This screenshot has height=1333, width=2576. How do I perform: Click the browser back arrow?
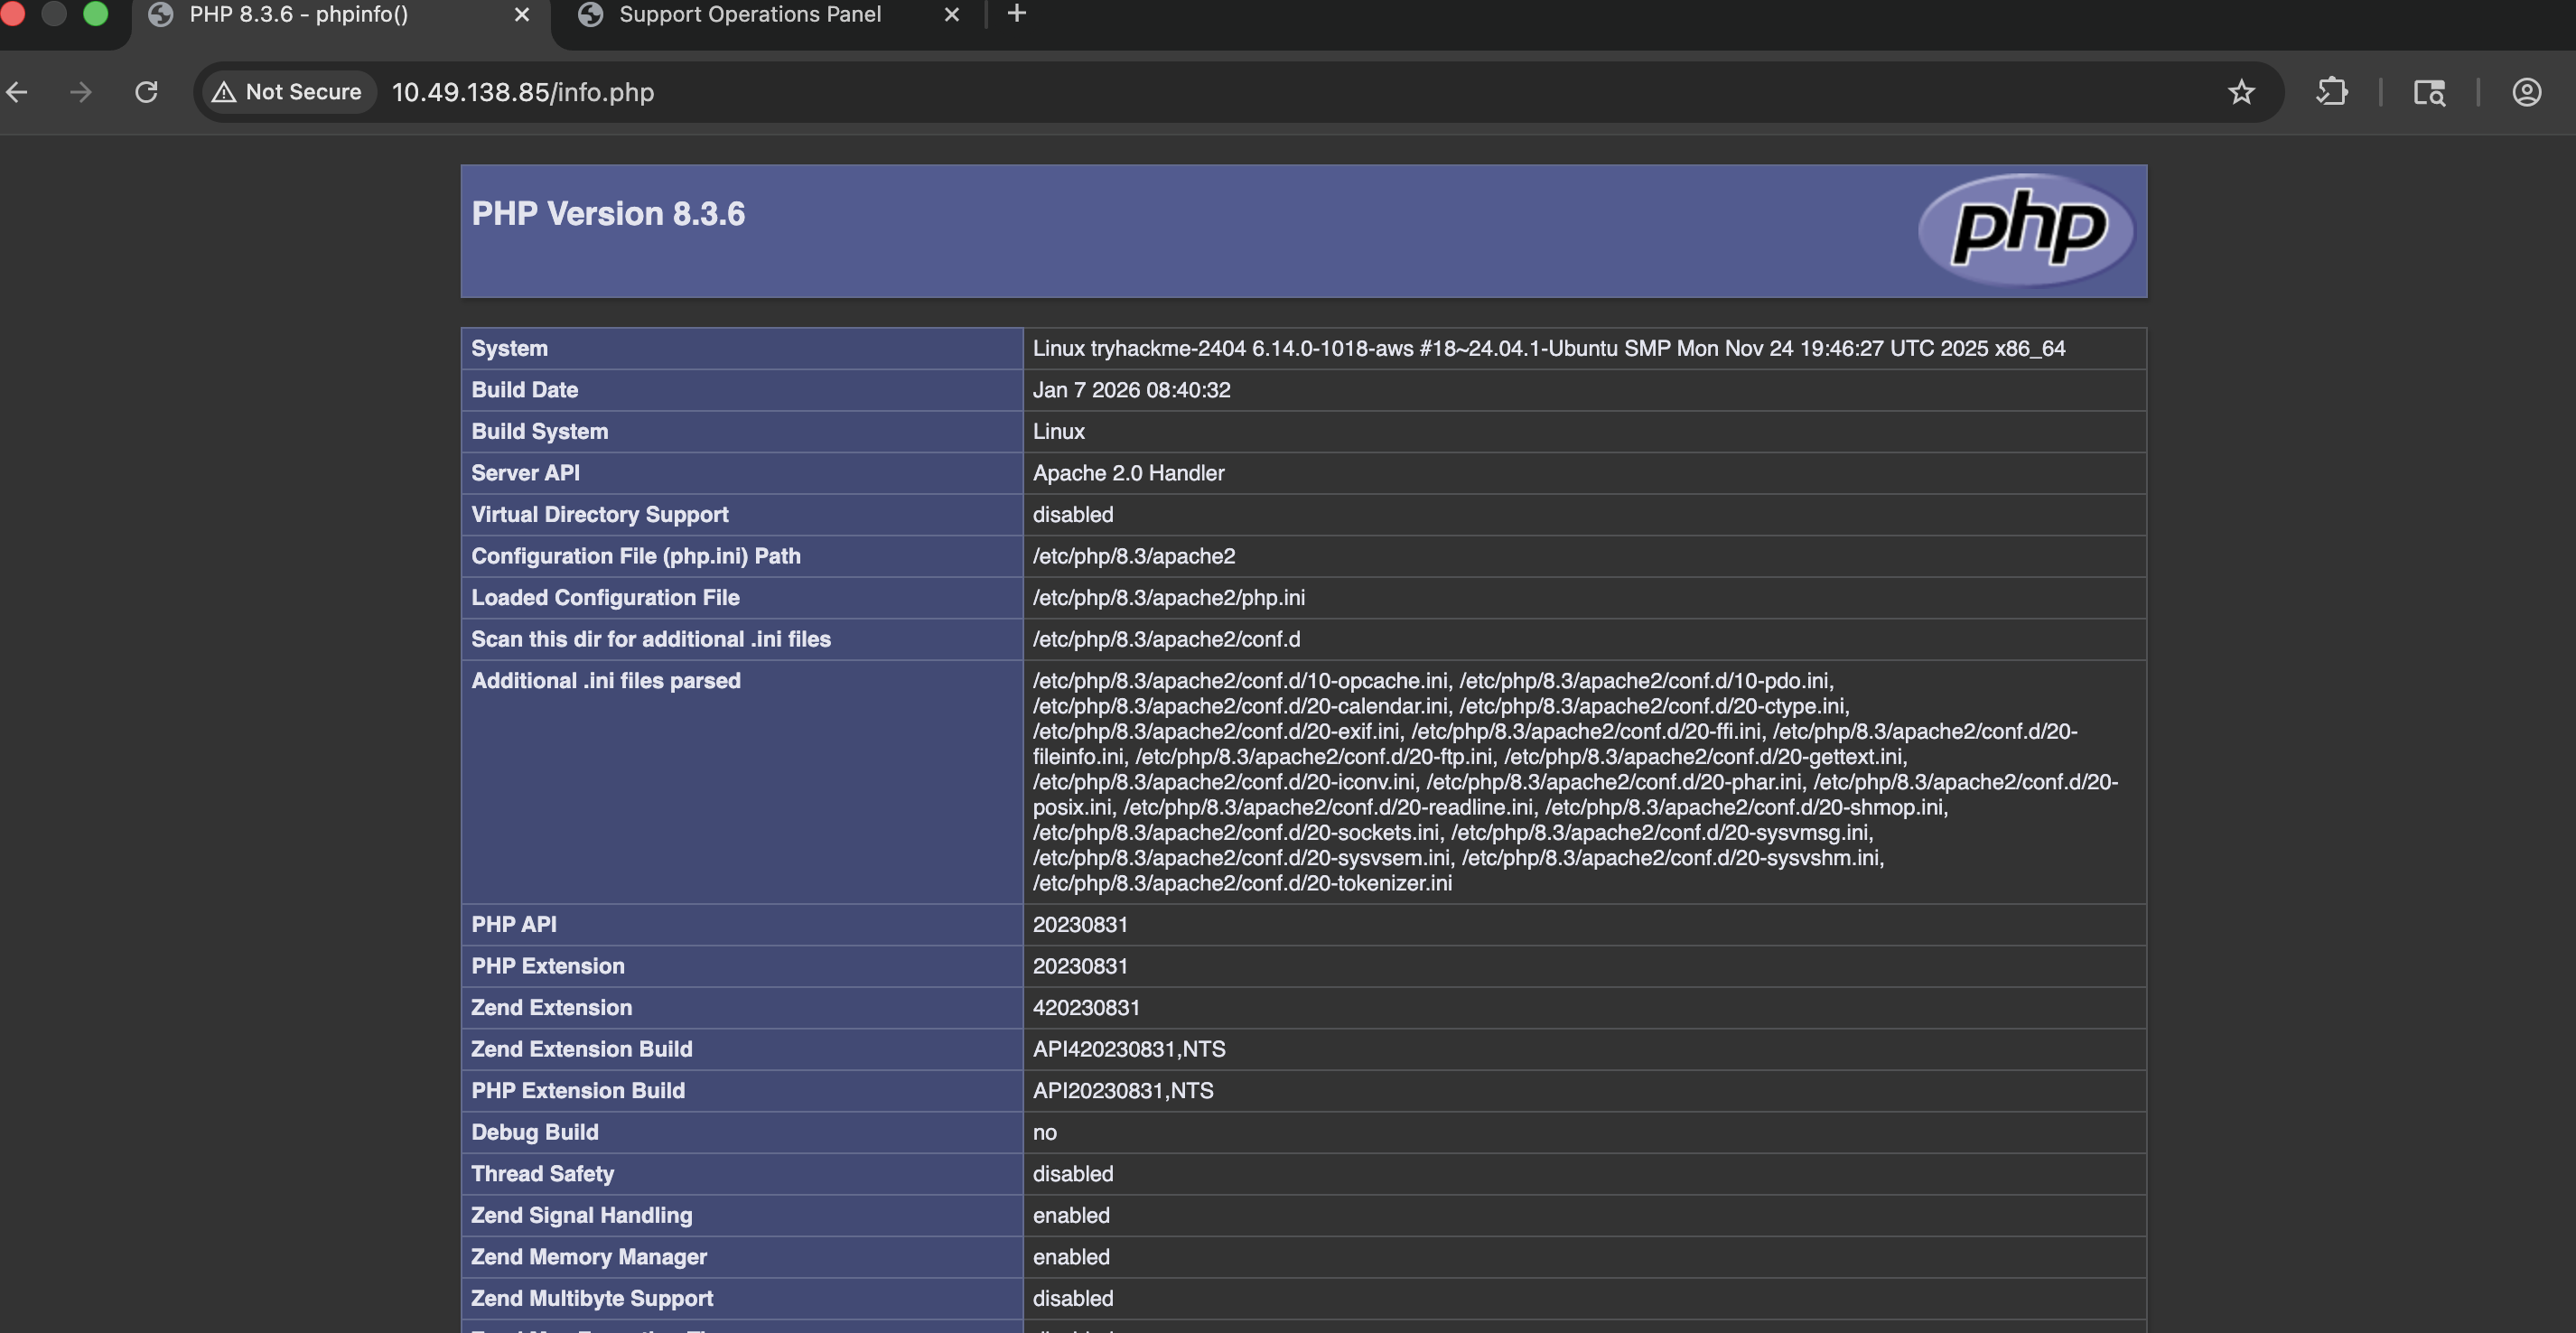click(x=17, y=92)
